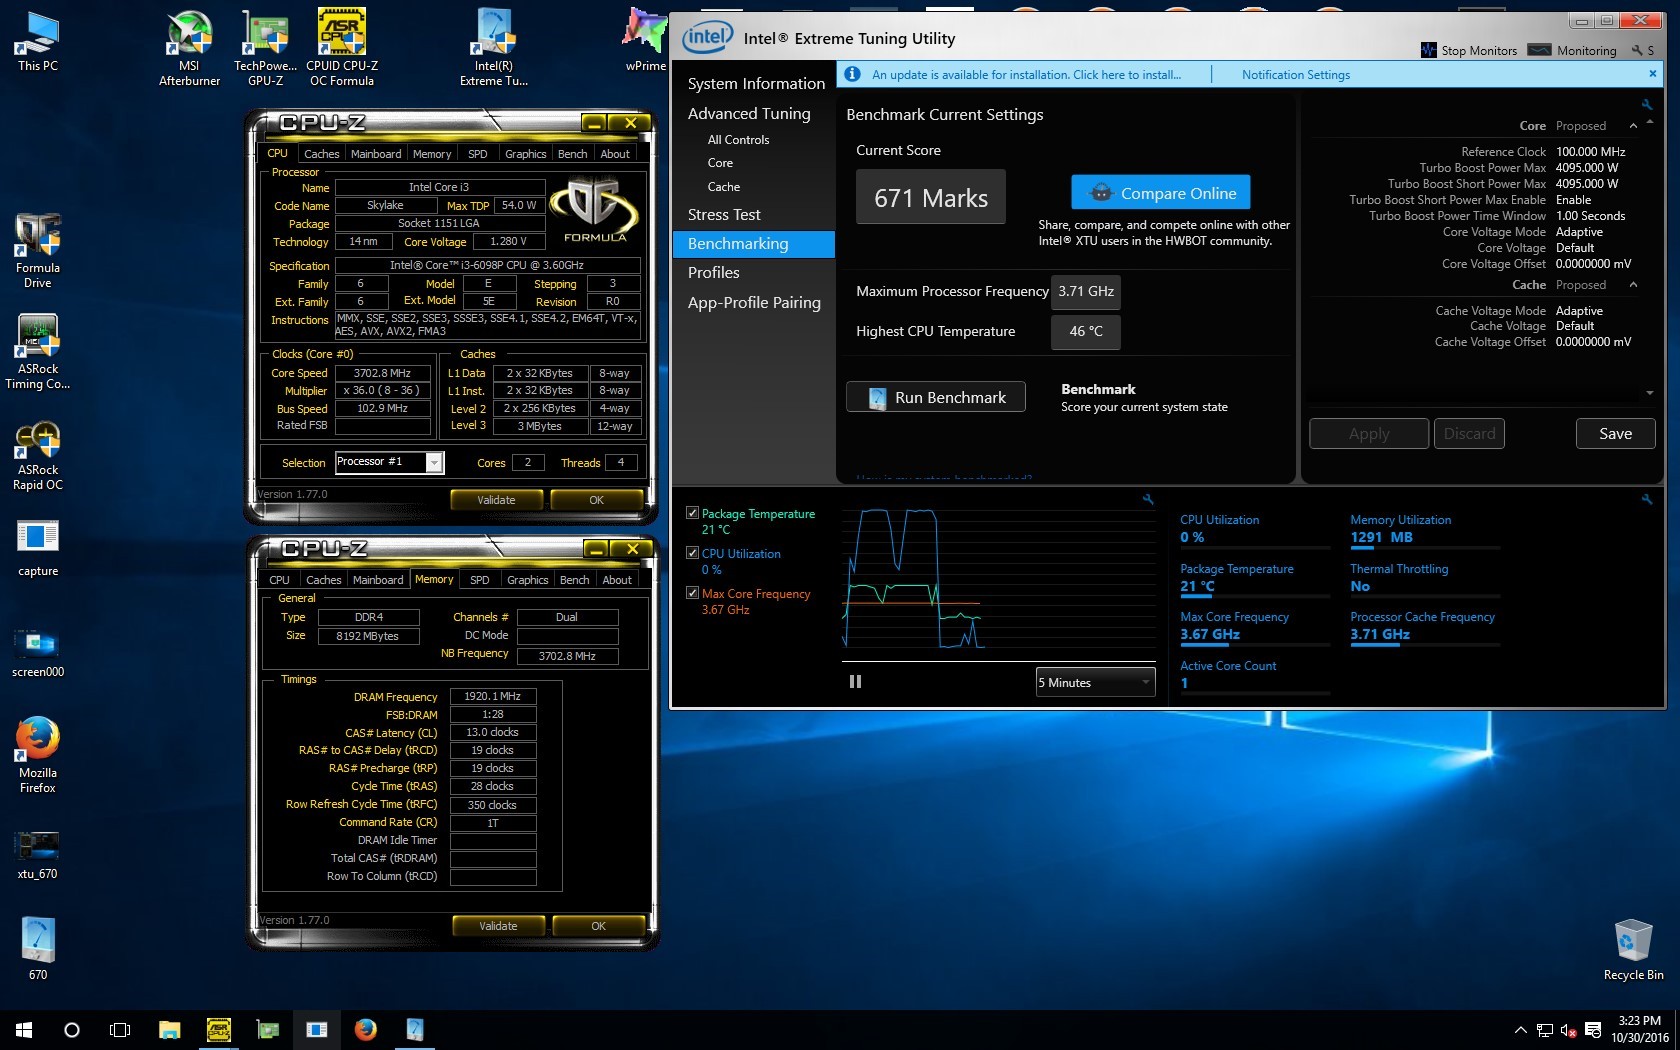1680x1050 pixels.
Task: Expand the settings panel down arrow
Action: (1649, 393)
